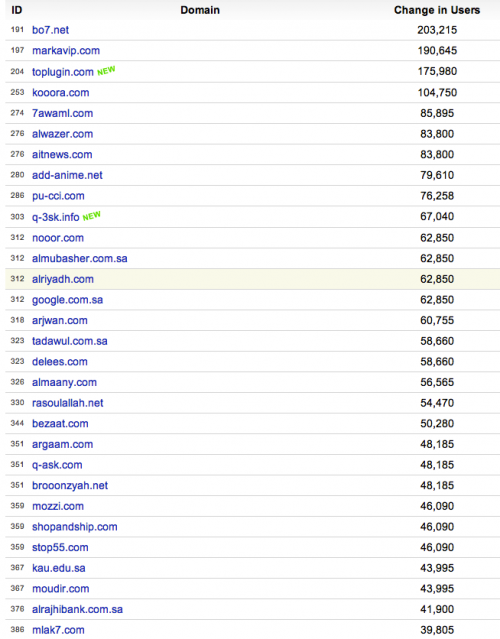Select the 50,280 users value
The height and width of the screenshot is (639, 500).
437,424
